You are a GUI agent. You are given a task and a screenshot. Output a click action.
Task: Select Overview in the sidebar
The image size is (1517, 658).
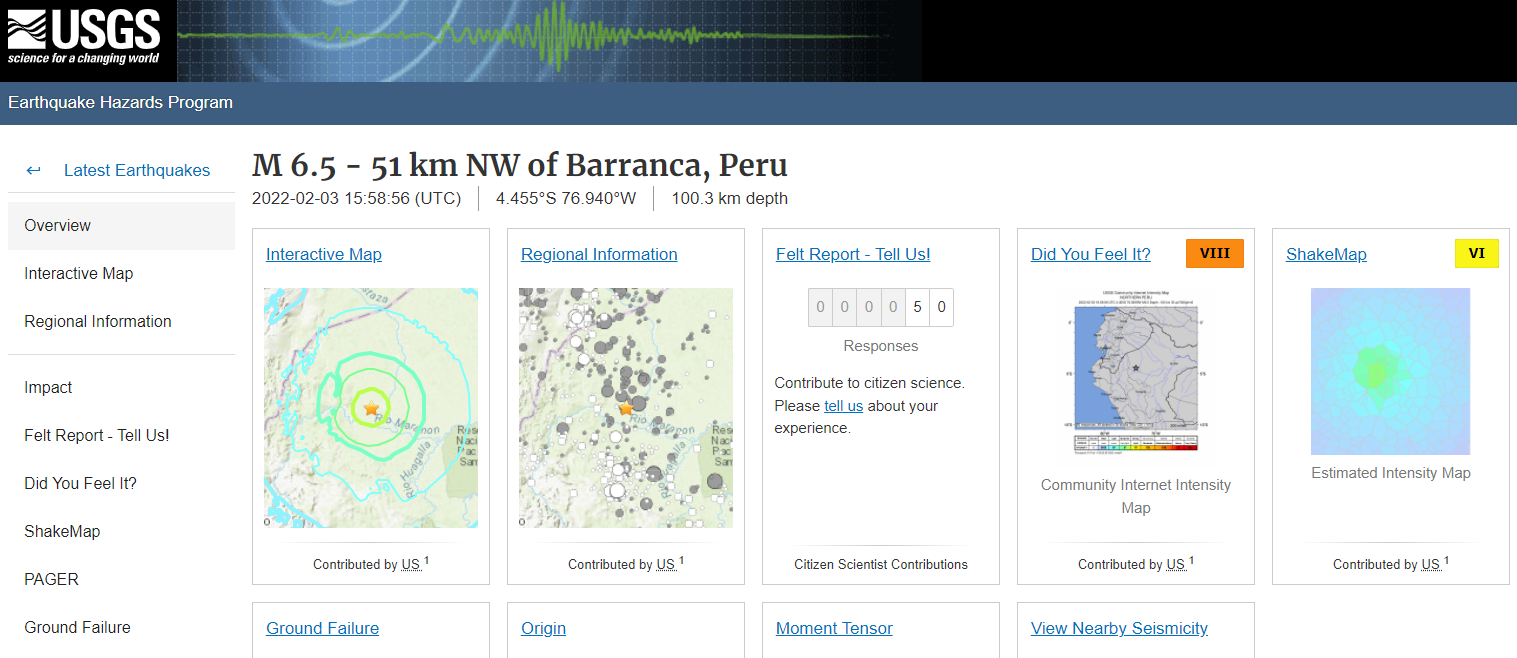121,226
